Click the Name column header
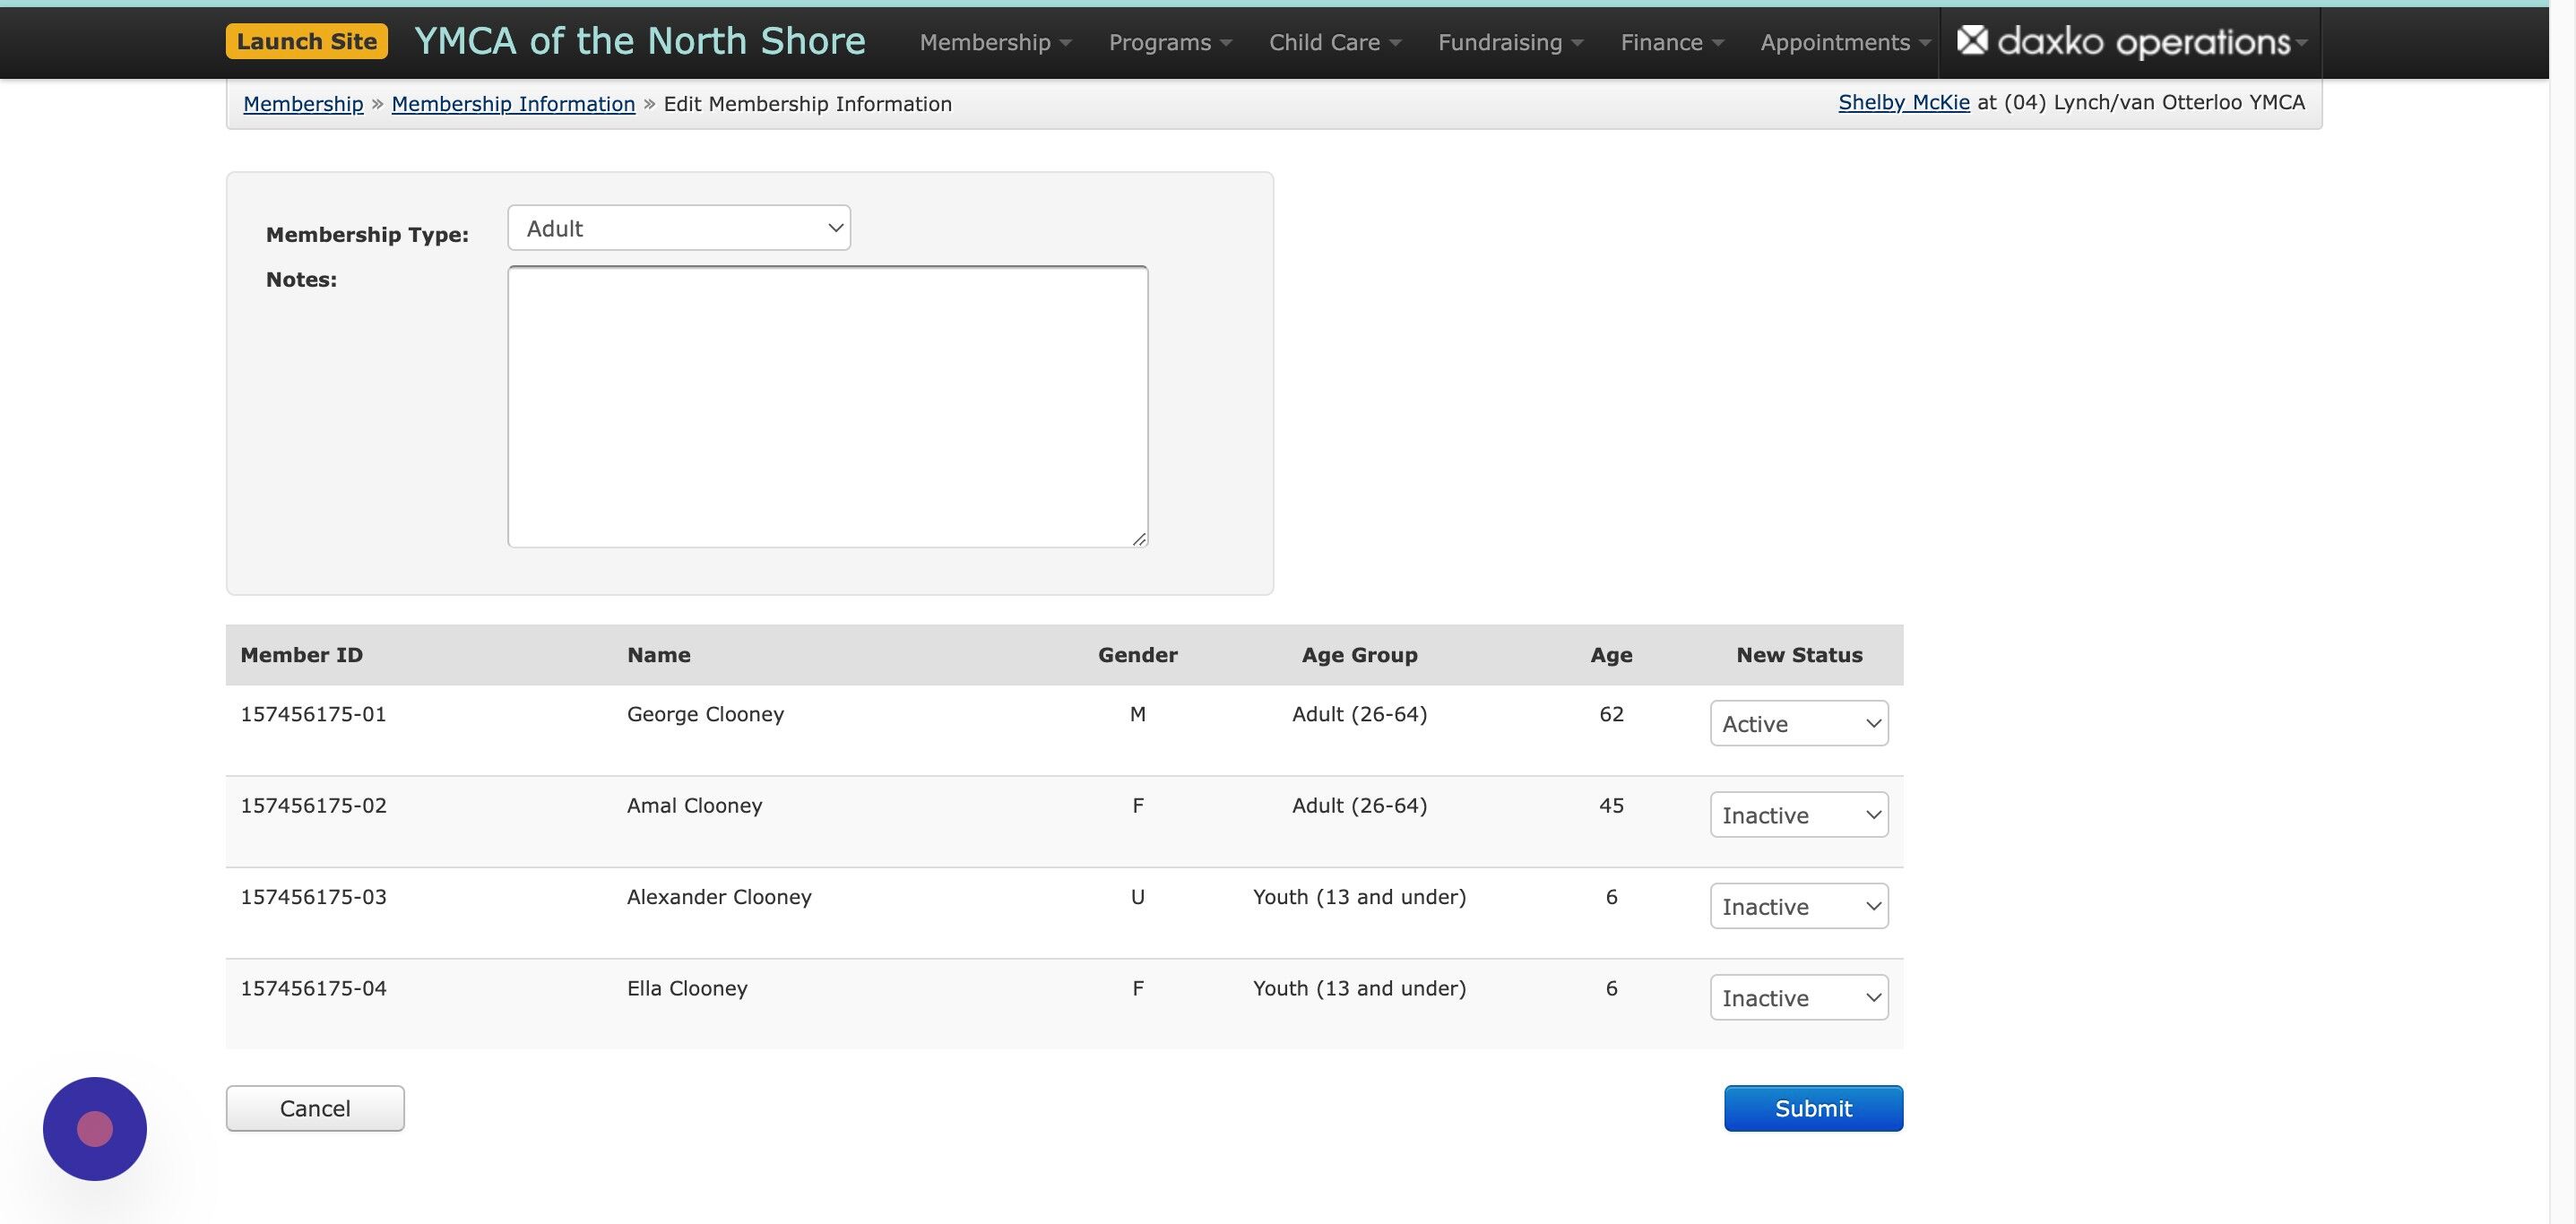Image resolution: width=2576 pixels, height=1224 pixels. (658, 655)
